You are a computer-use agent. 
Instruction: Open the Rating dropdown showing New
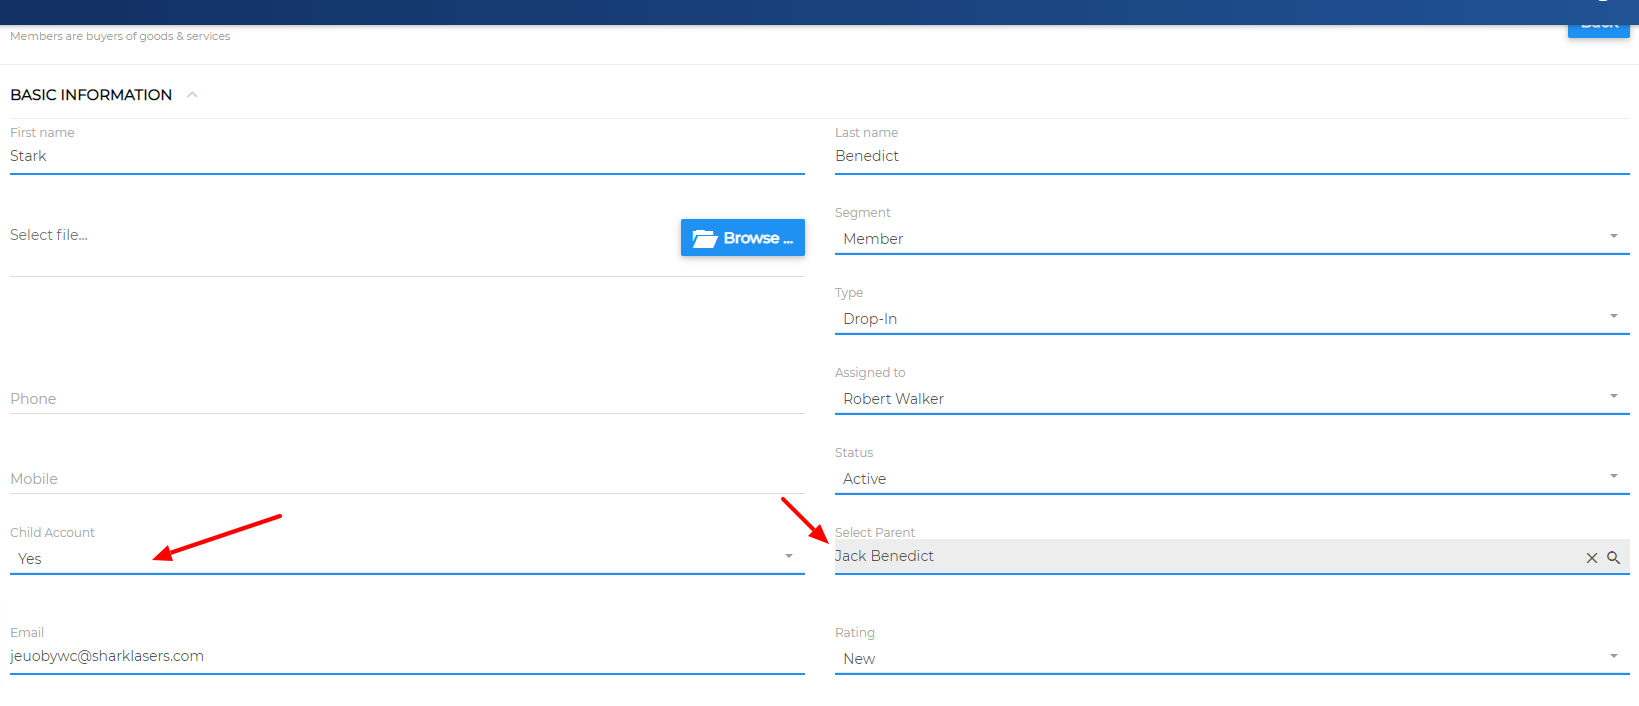click(x=1231, y=658)
